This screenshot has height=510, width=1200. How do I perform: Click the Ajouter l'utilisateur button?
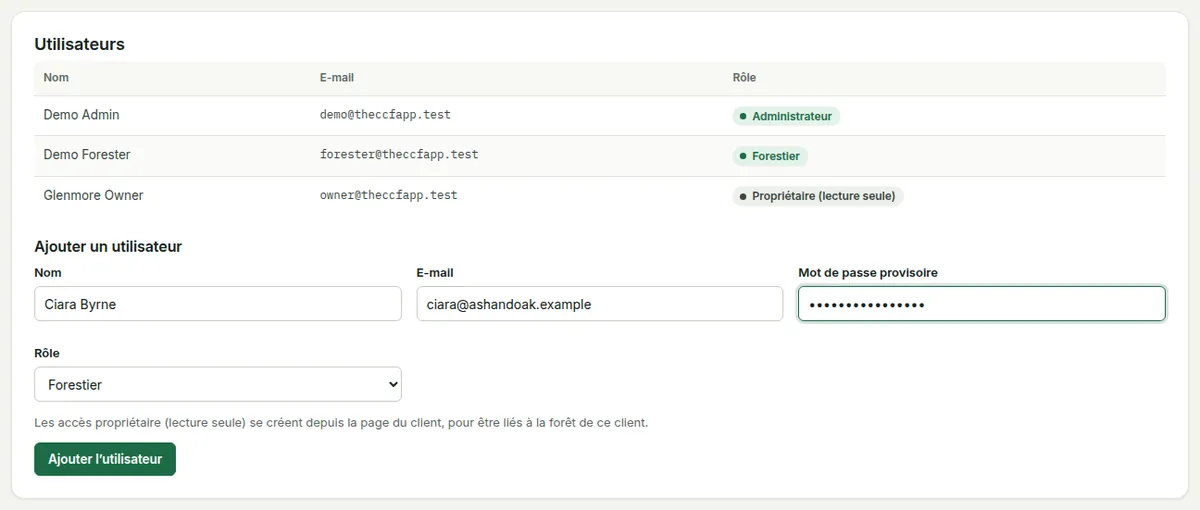pos(105,459)
